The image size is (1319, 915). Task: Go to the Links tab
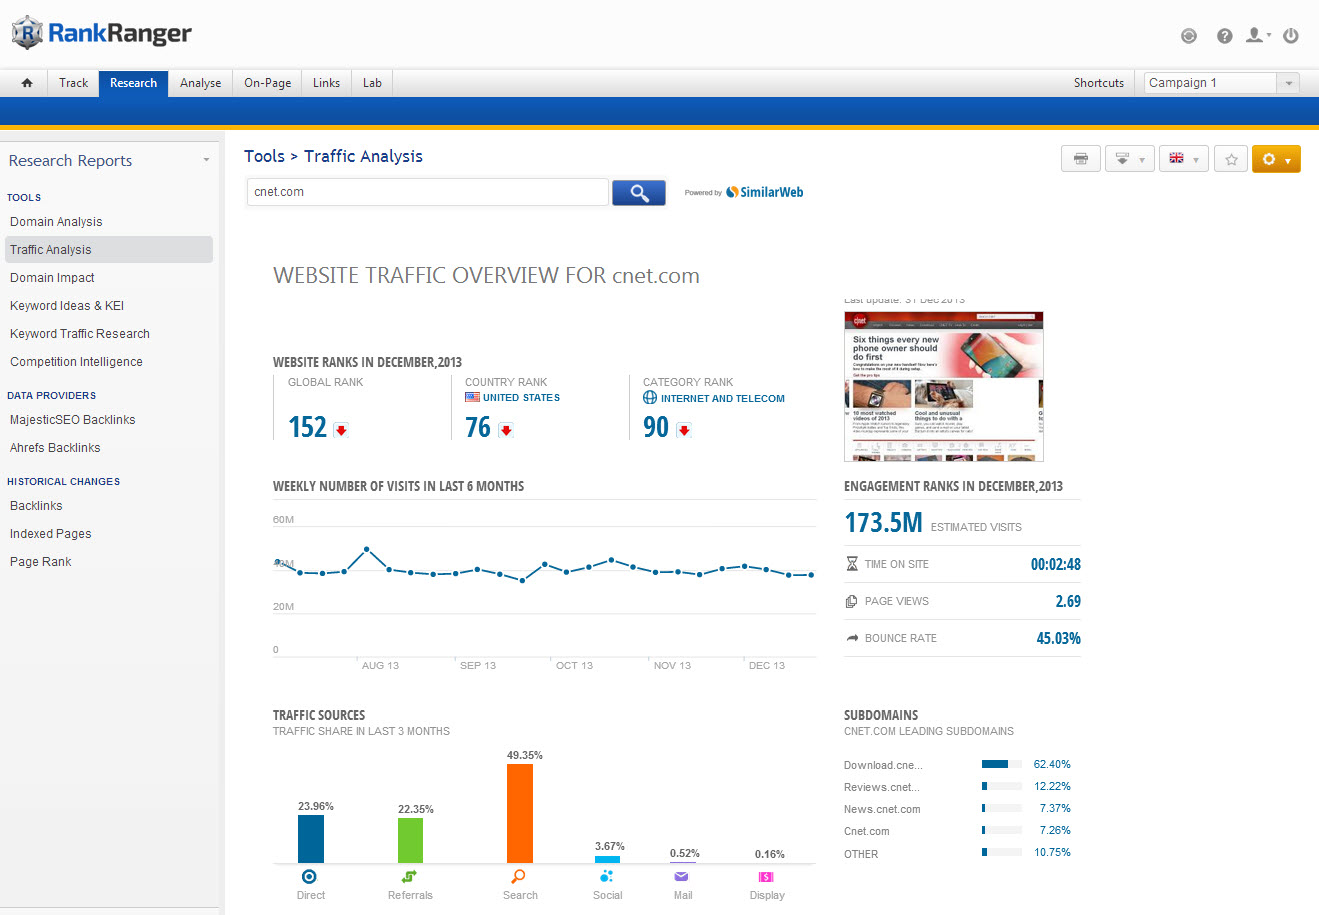pyautogui.click(x=327, y=83)
